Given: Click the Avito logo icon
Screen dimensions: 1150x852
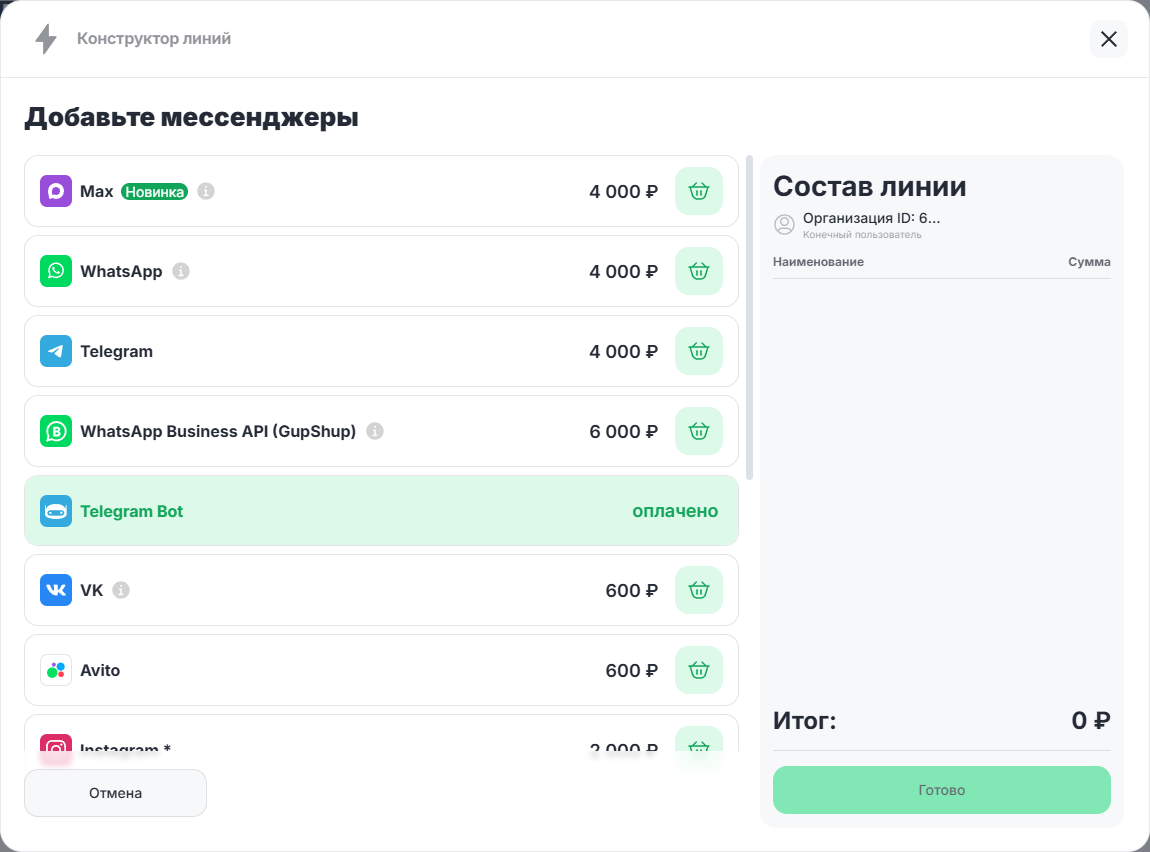Looking at the screenshot, I should click(56, 670).
